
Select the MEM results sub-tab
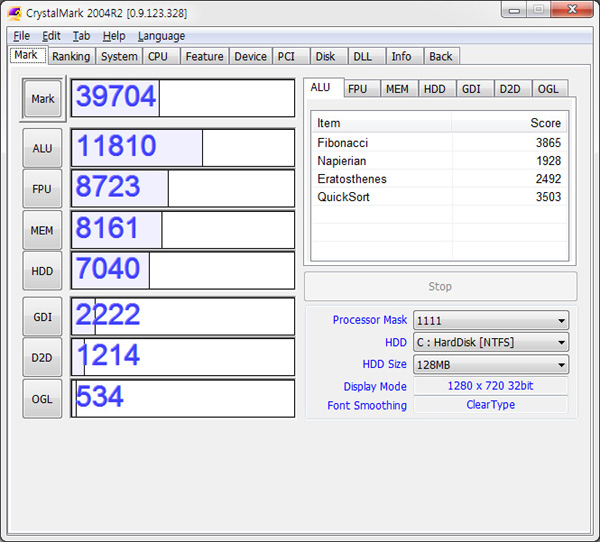click(399, 89)
